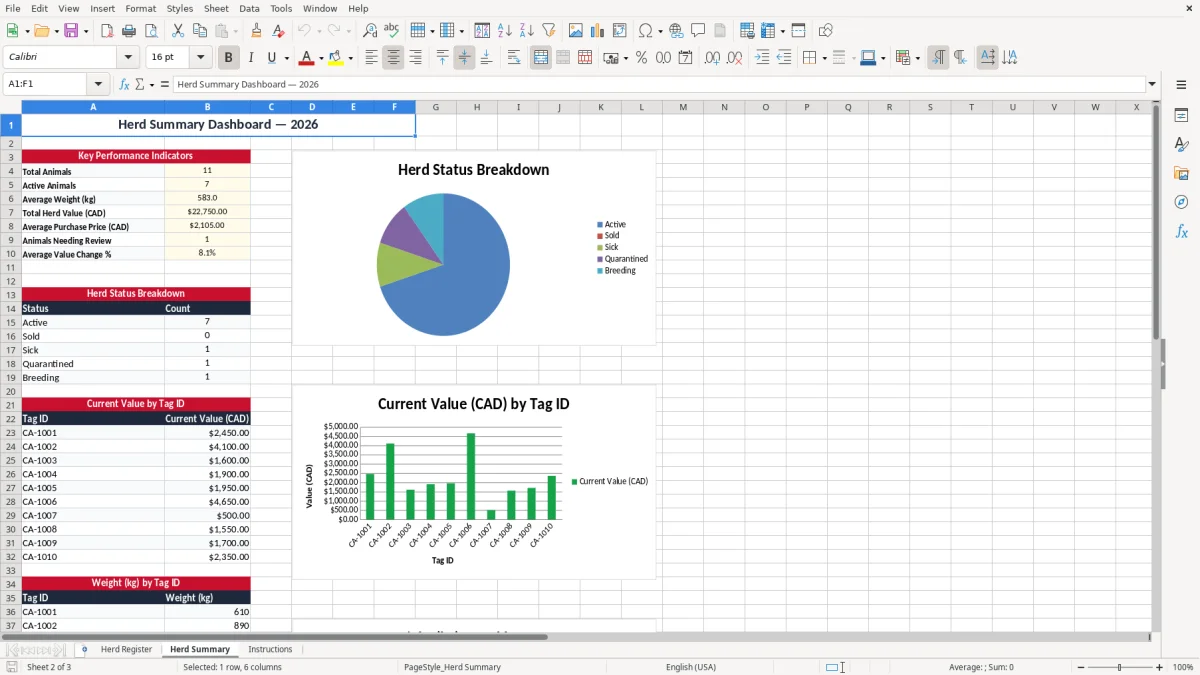The height and width of the screenshot is (675, 1200).
Task: Format selection as percent
Action: pos(641,58)
